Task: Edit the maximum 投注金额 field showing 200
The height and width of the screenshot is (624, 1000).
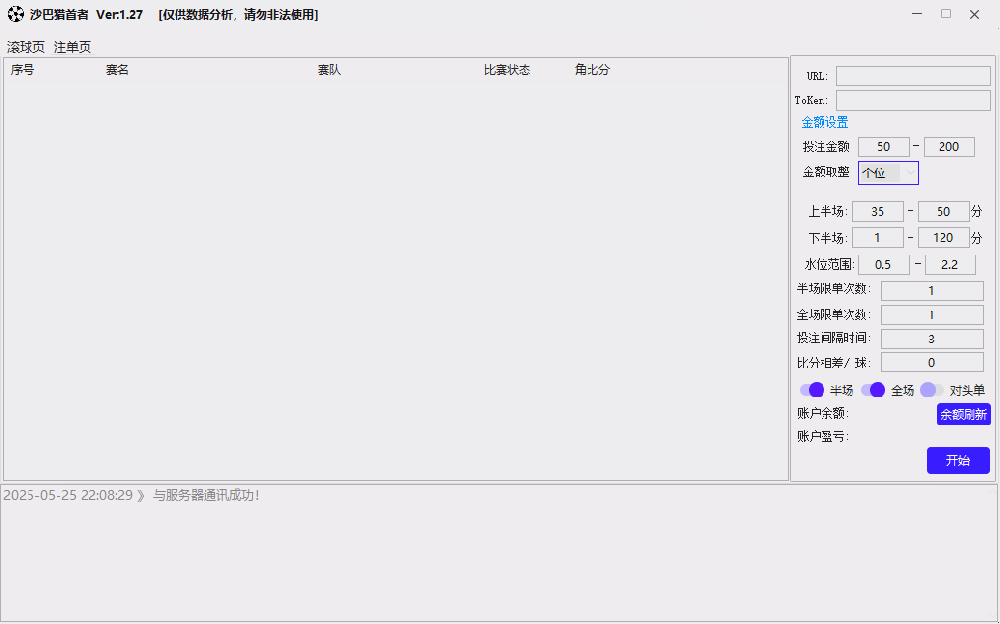Action: [949, 147]
